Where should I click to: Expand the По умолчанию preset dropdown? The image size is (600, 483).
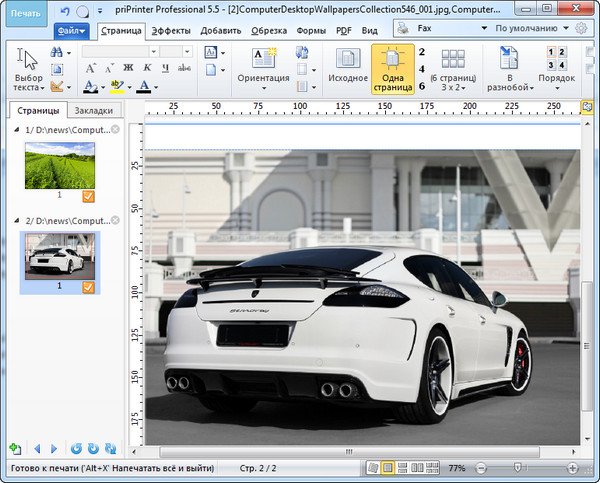530,30
